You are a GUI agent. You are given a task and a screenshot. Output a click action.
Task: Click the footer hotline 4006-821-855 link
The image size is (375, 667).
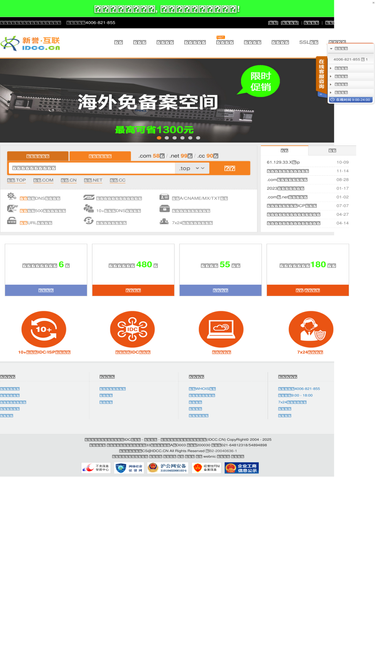(x=299, y=389)
